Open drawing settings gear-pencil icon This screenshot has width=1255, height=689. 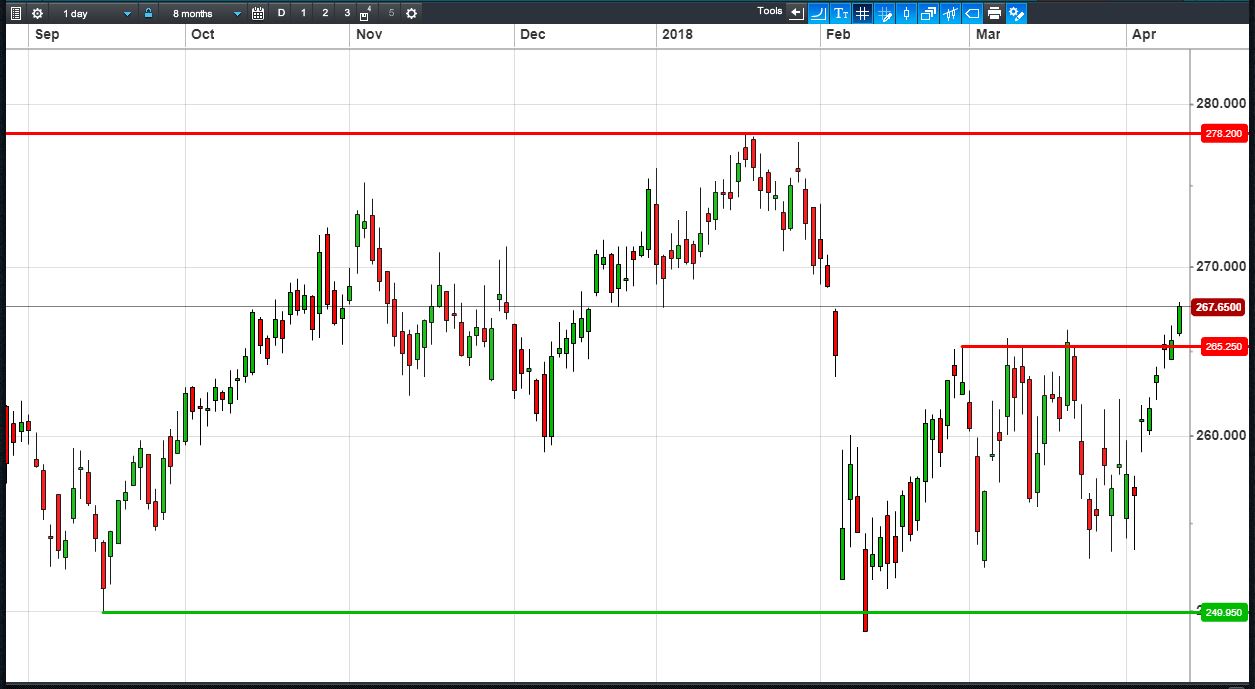pyautogui.click(x=1016, y=13)
